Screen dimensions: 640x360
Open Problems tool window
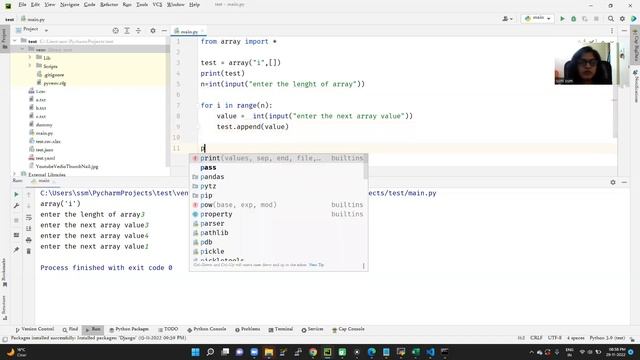[x=248, y=329]
